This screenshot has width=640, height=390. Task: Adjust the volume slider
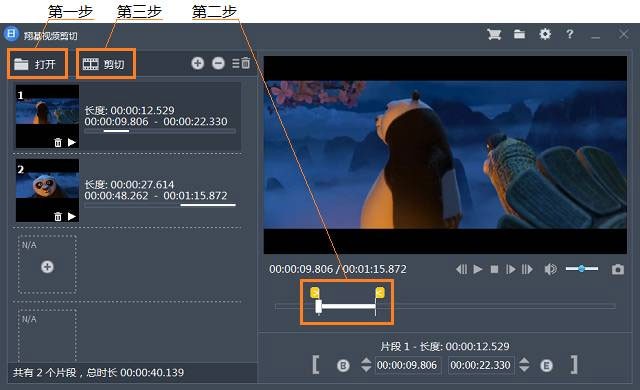pos(582,268)
